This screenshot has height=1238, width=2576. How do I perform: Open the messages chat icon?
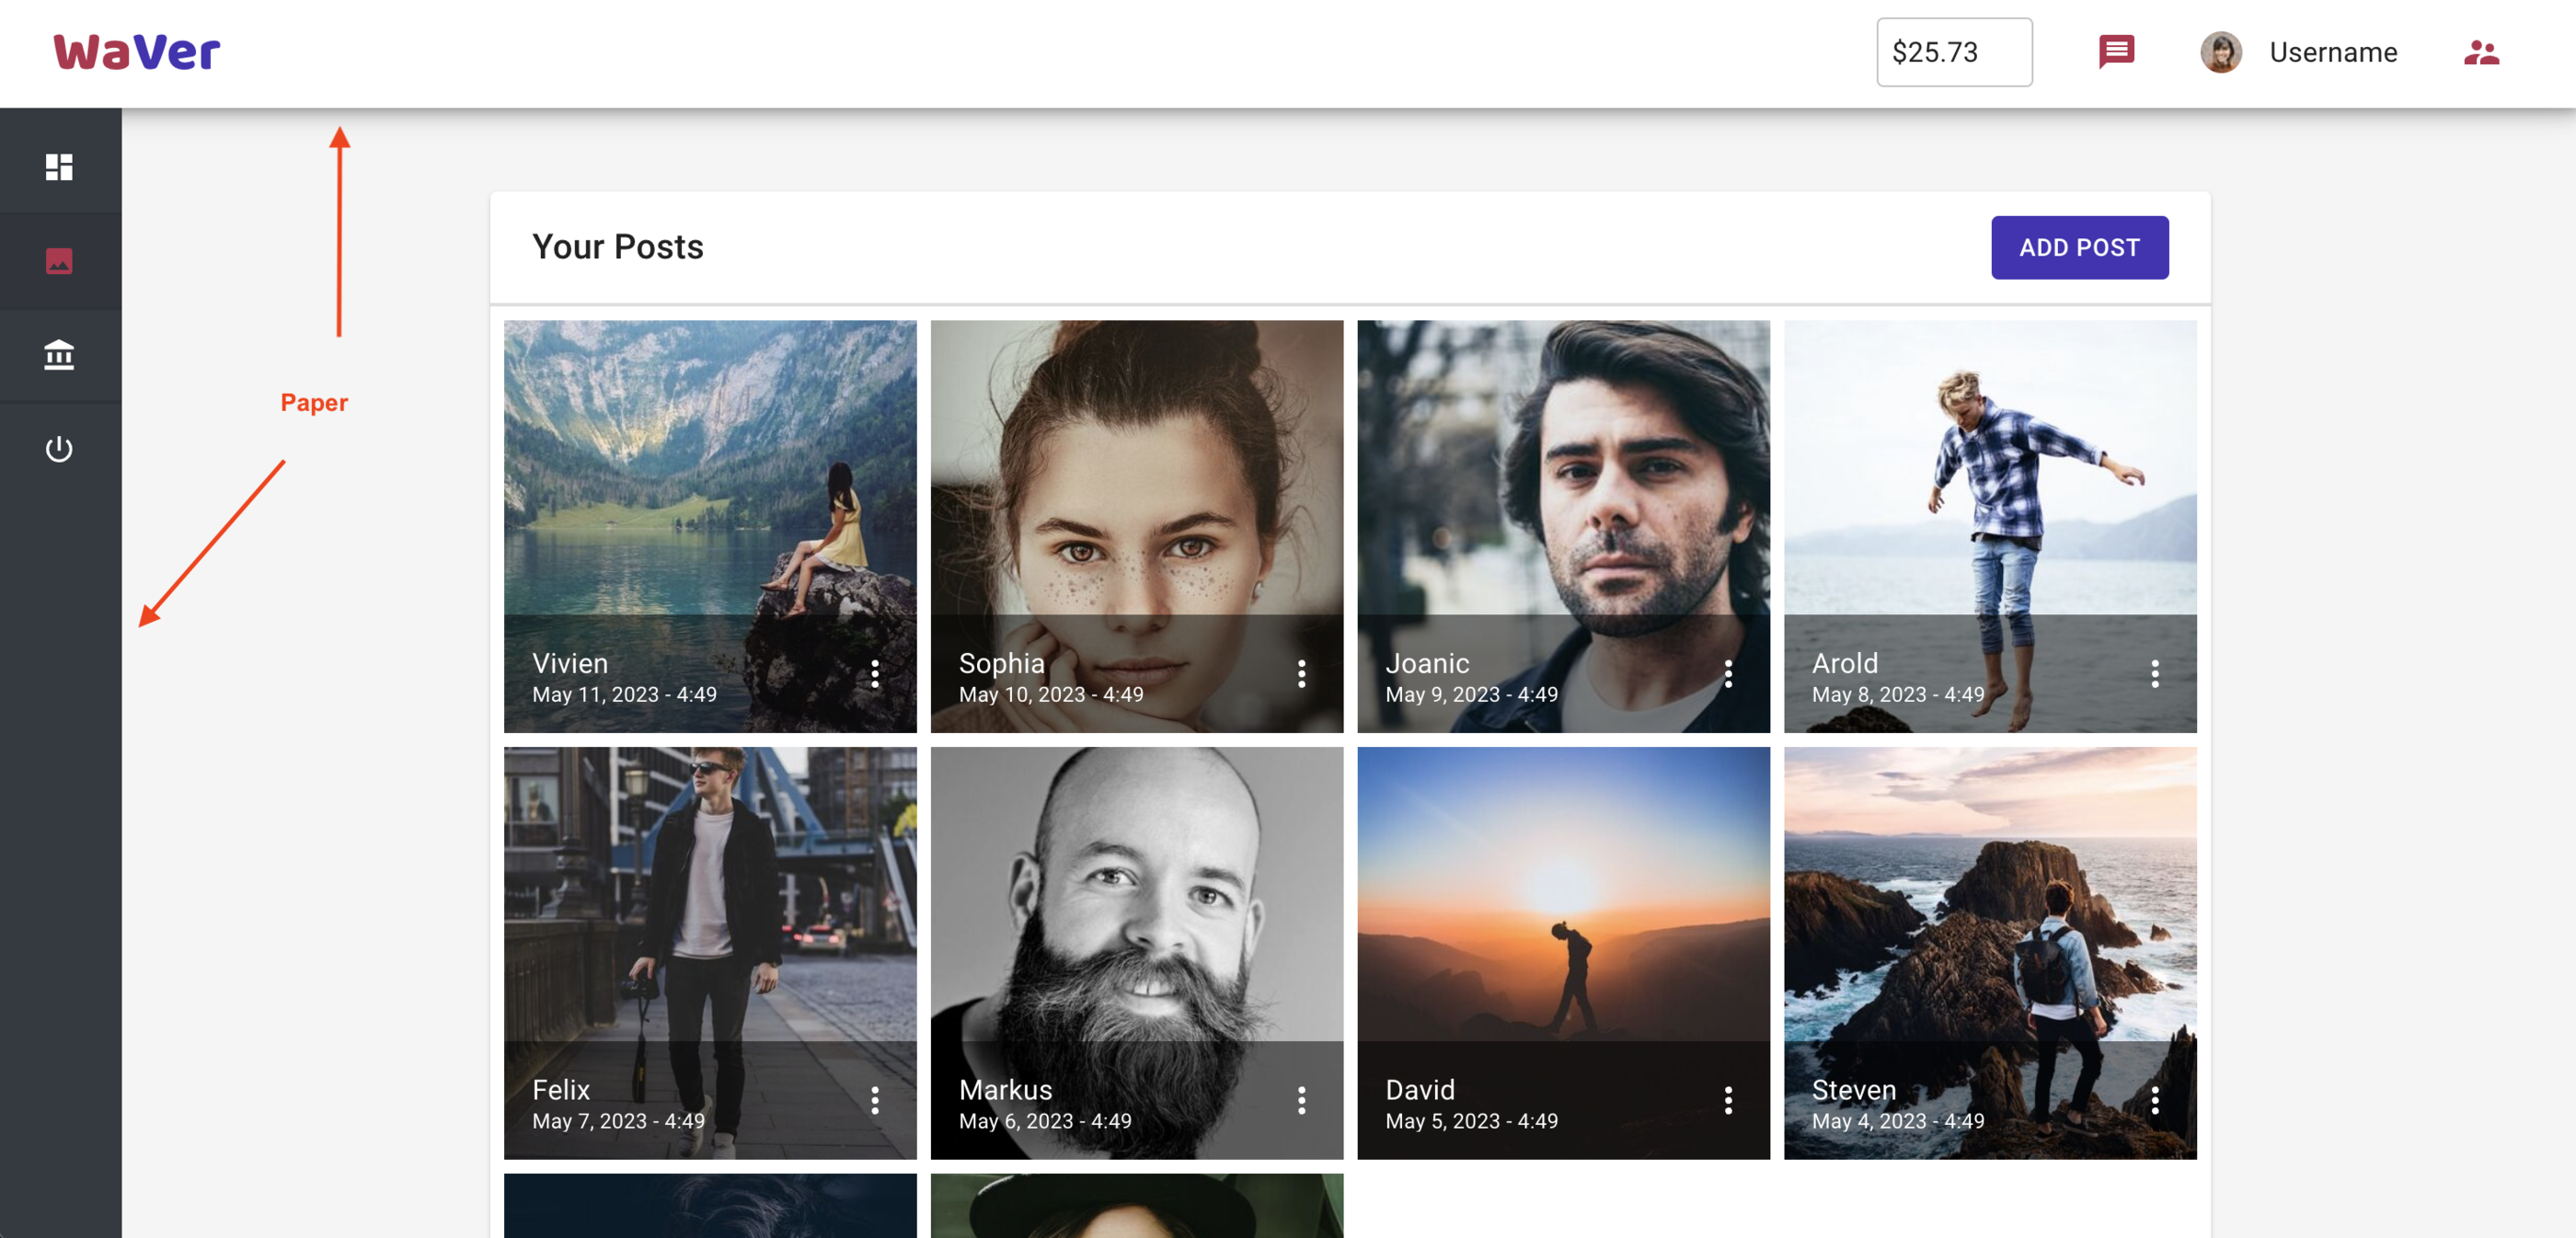2116,52
